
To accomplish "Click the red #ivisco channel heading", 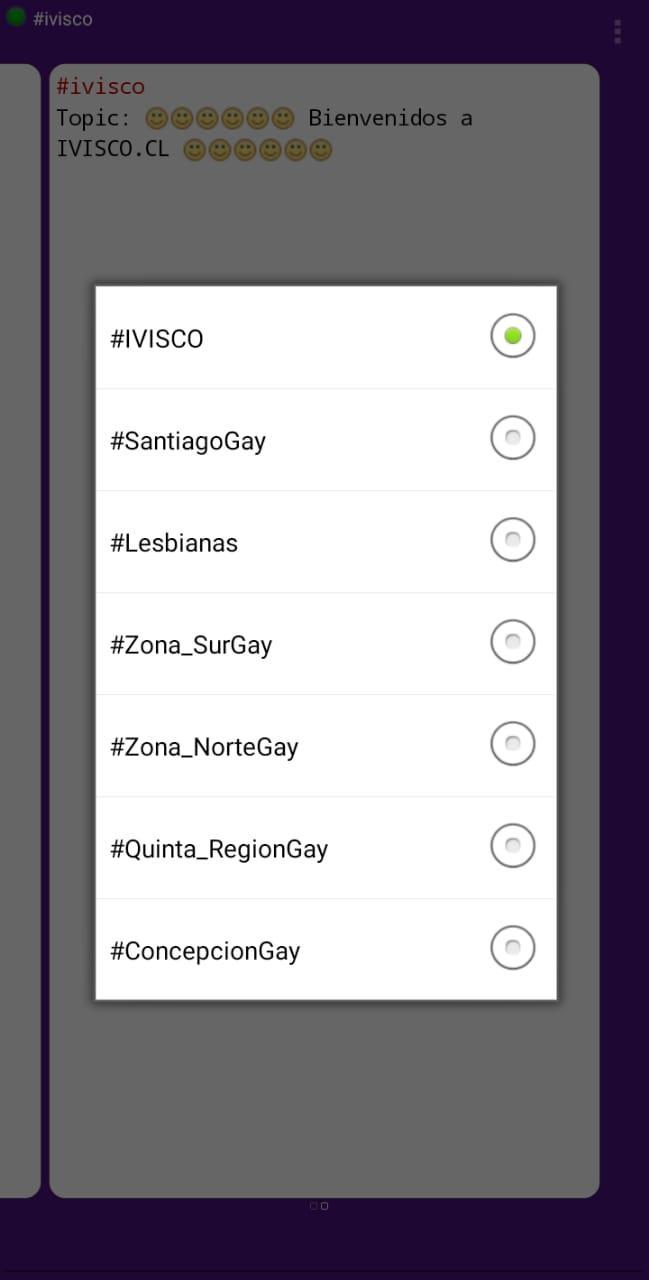I will (x=100, y=87).
